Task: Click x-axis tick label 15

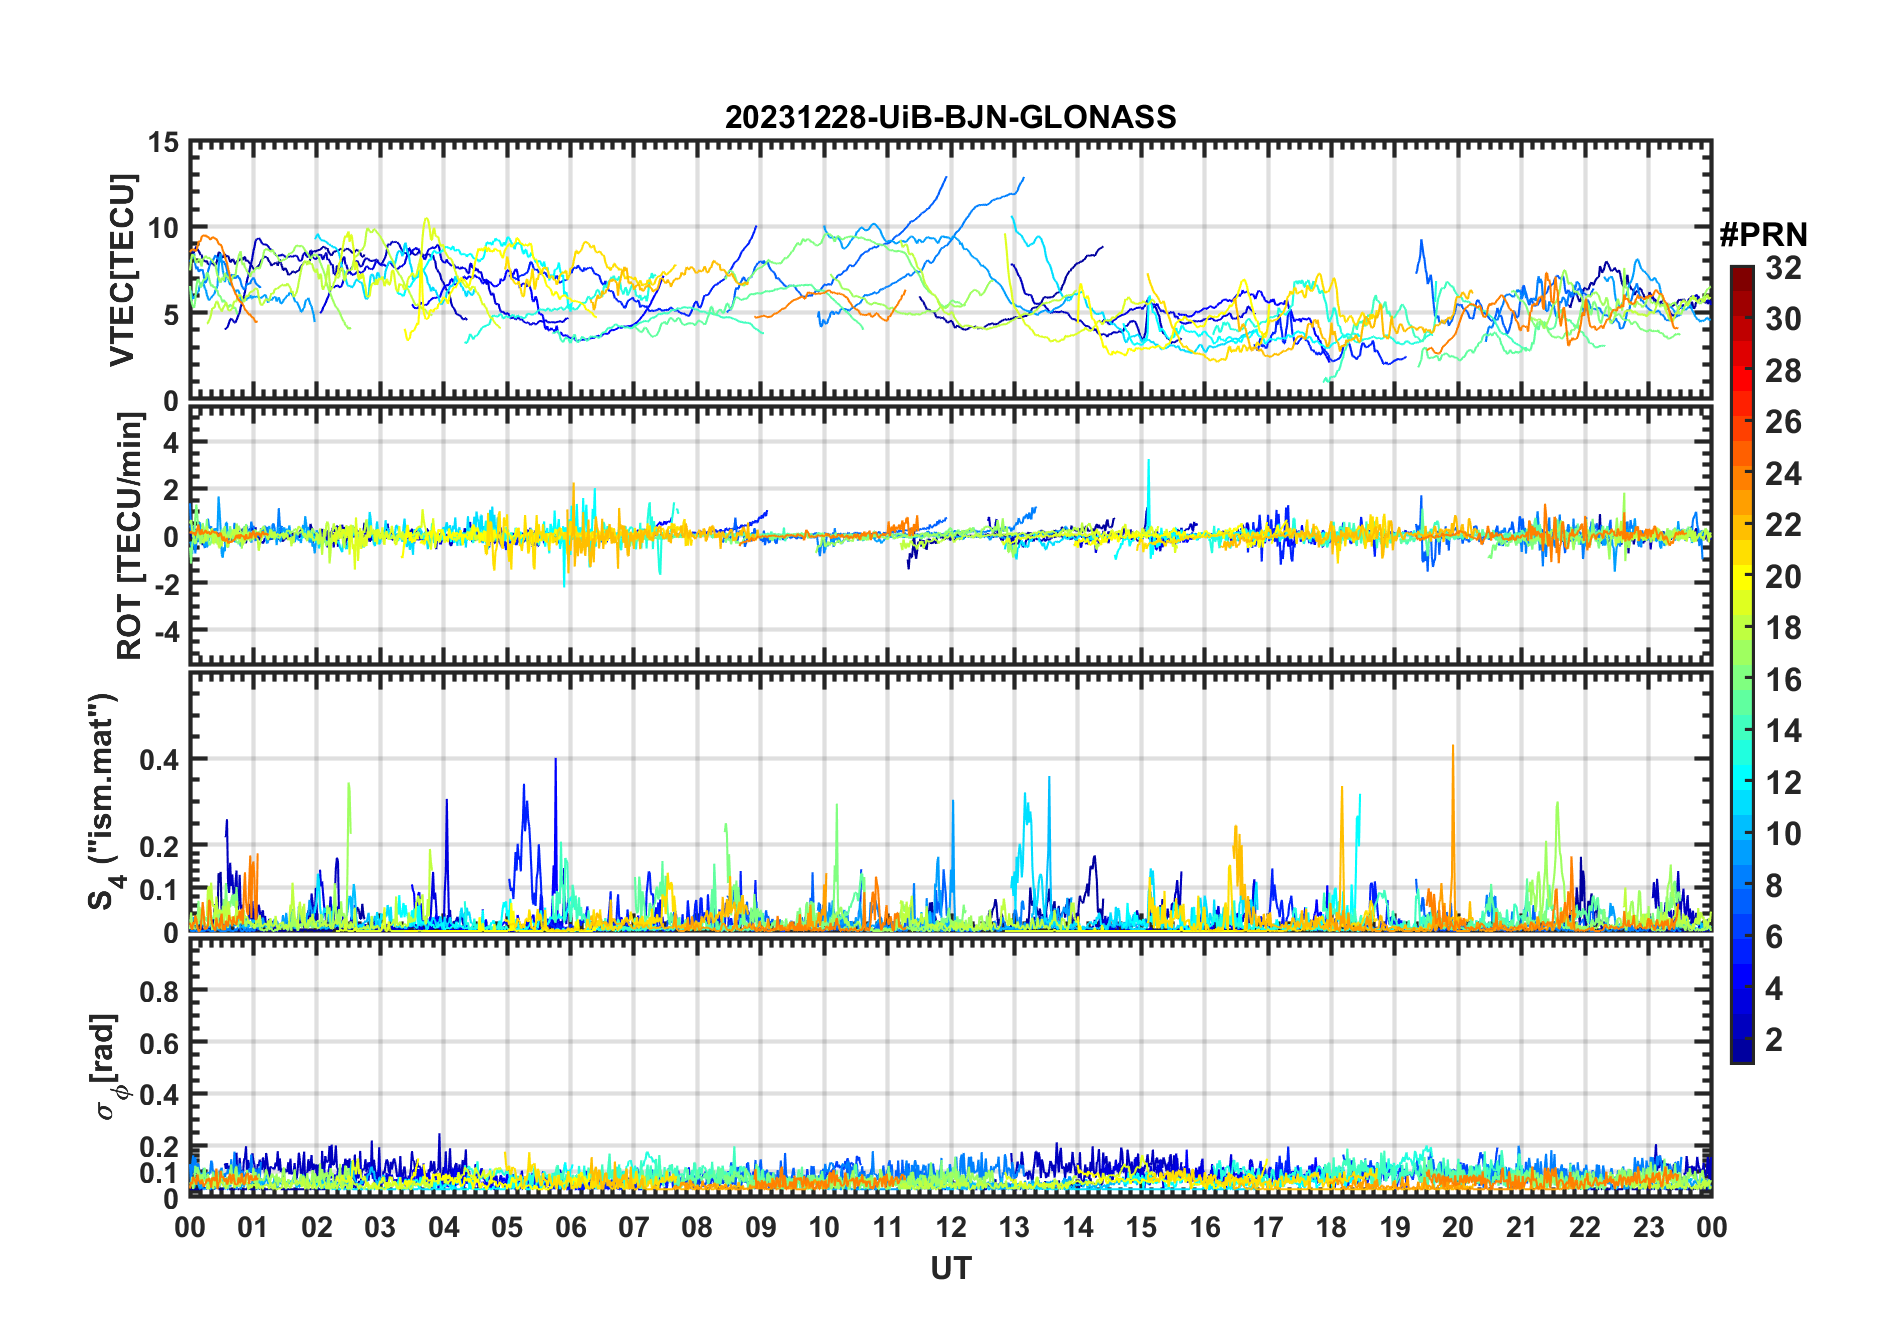Action: tap(1141, 1227)
